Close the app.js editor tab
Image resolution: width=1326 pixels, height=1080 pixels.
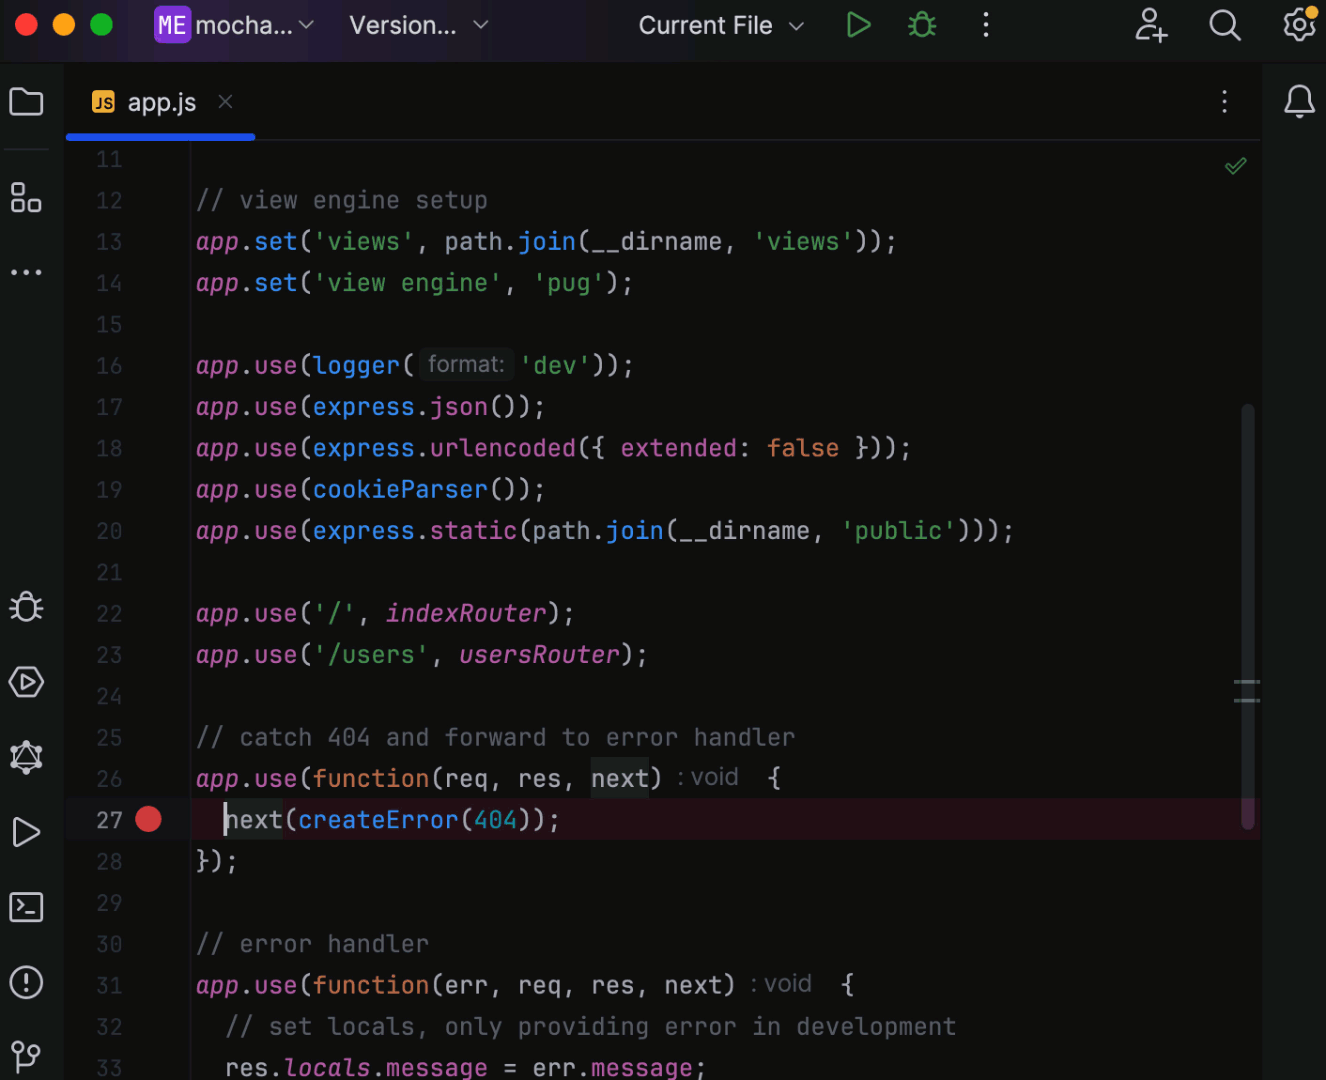pyautogui.click(x=225, y=101)
